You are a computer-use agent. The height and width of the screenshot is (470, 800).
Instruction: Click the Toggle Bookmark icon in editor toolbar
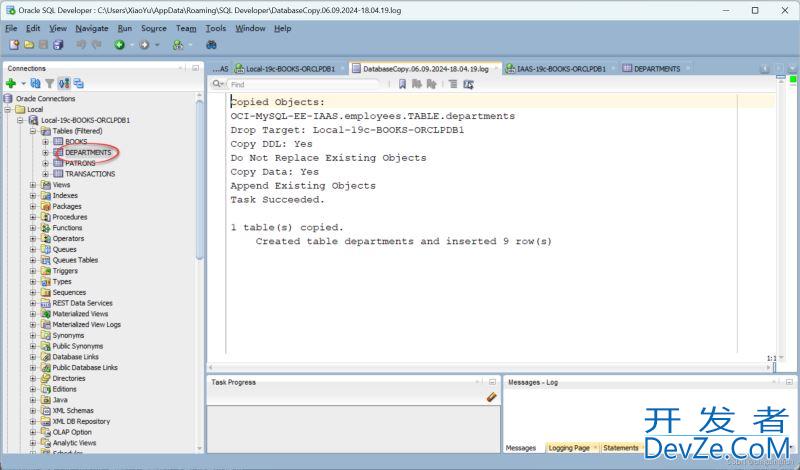[403, 84]
